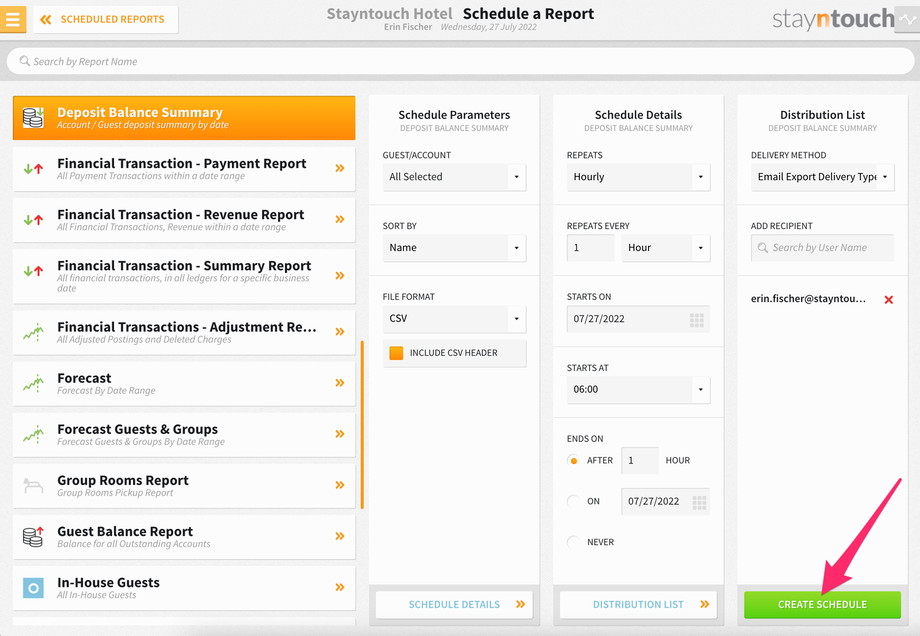Image resolution: width=920 pixels, height=636 pixels.
Task: Open Financial Transaction - Revenue Report
Action: (x=184, y=220)
